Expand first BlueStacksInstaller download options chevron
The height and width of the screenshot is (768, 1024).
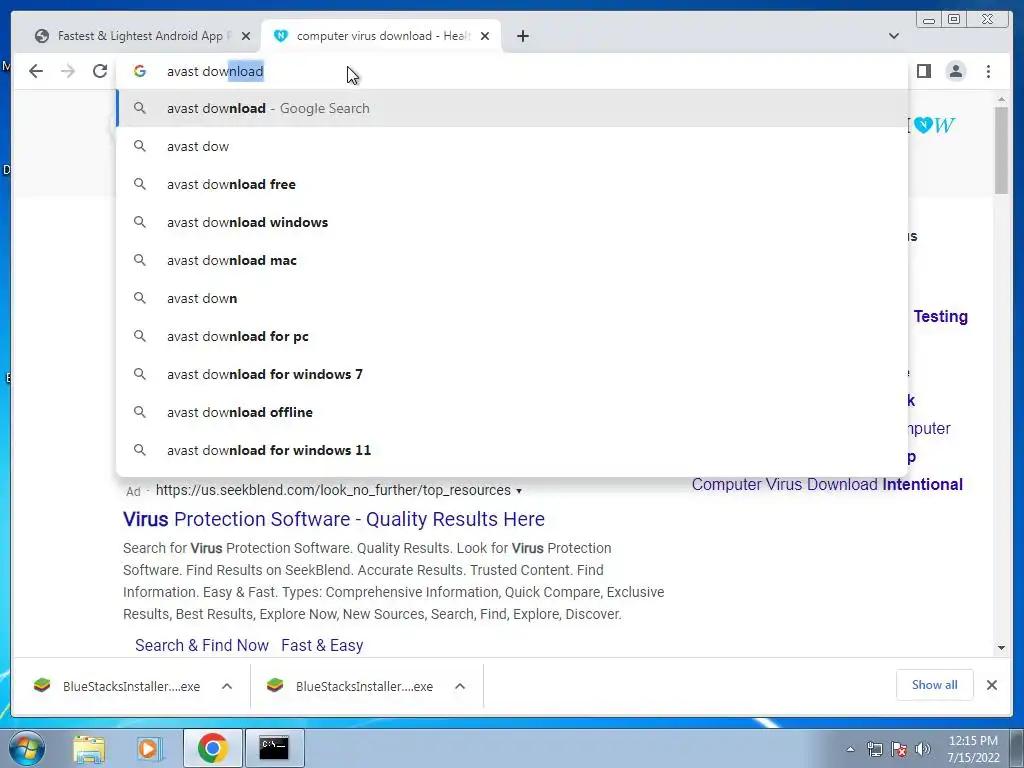(227, 686)
